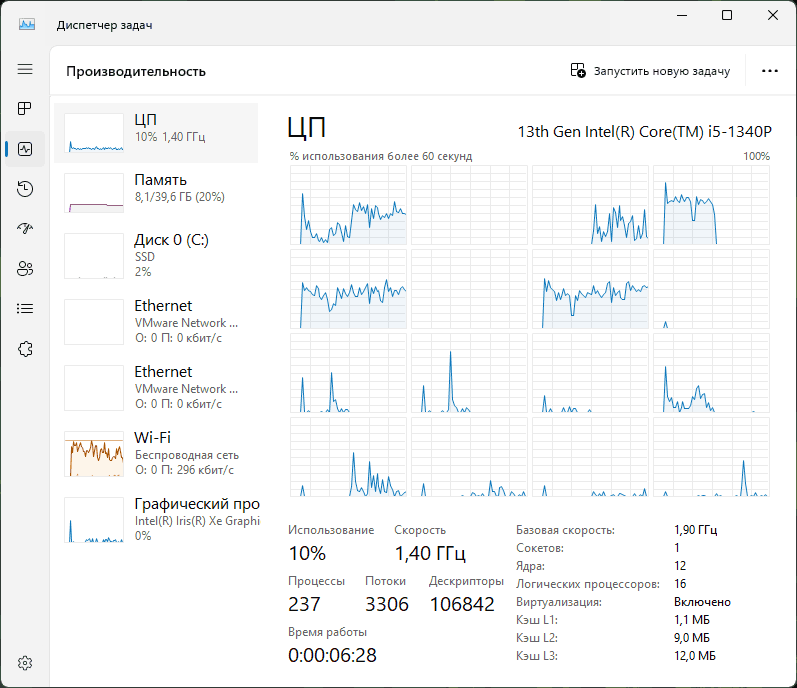Click the Скорость value 1,40 ГГц
Screen dimensions: 797x688
point(430,553)
